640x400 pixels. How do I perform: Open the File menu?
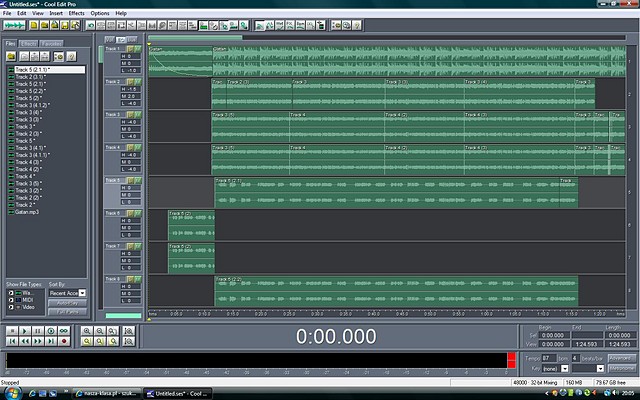click(7, 13)
